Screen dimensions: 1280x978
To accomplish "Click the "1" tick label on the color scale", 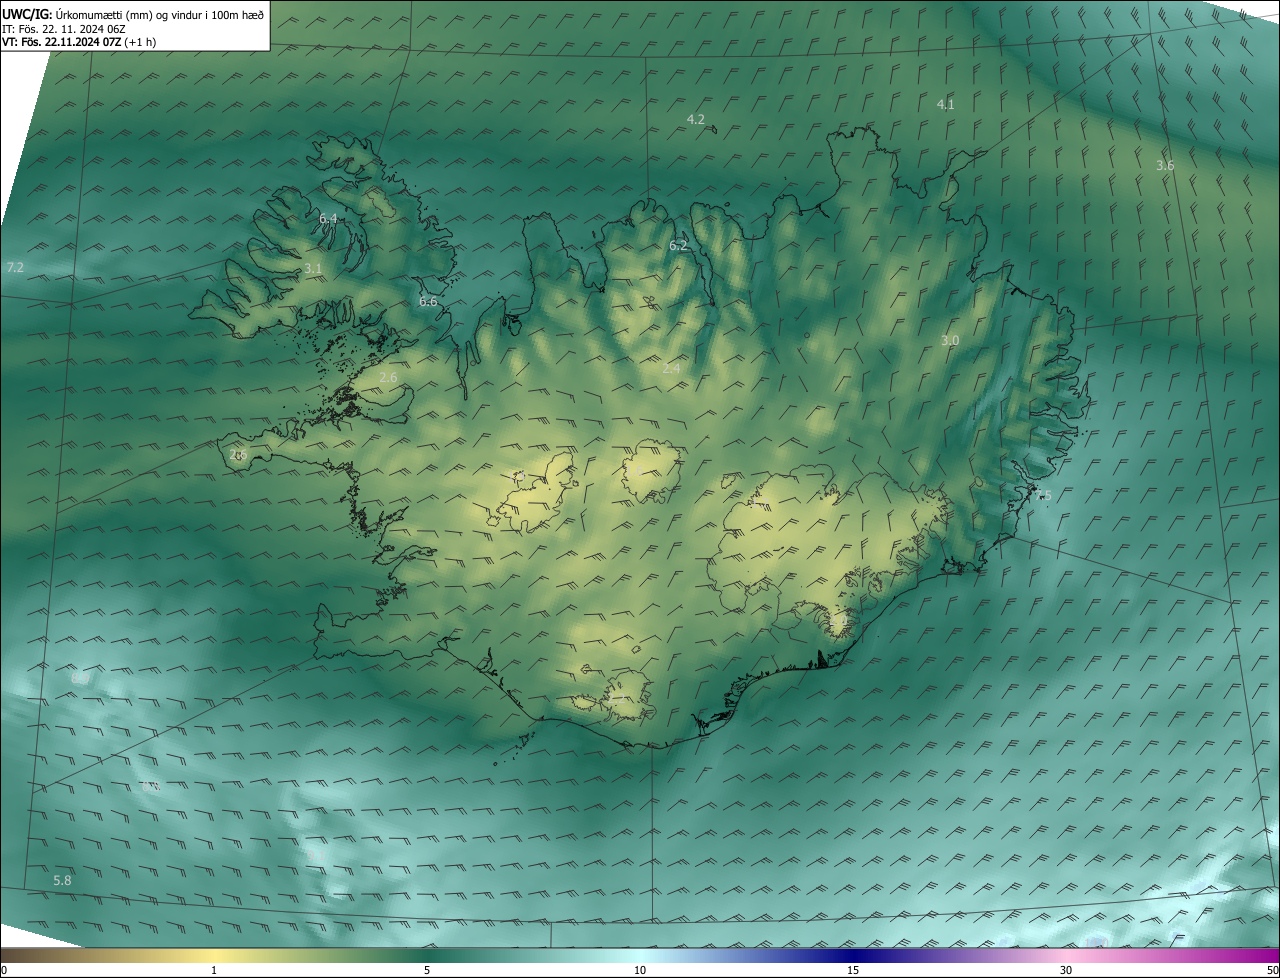I will click(214, 971).
